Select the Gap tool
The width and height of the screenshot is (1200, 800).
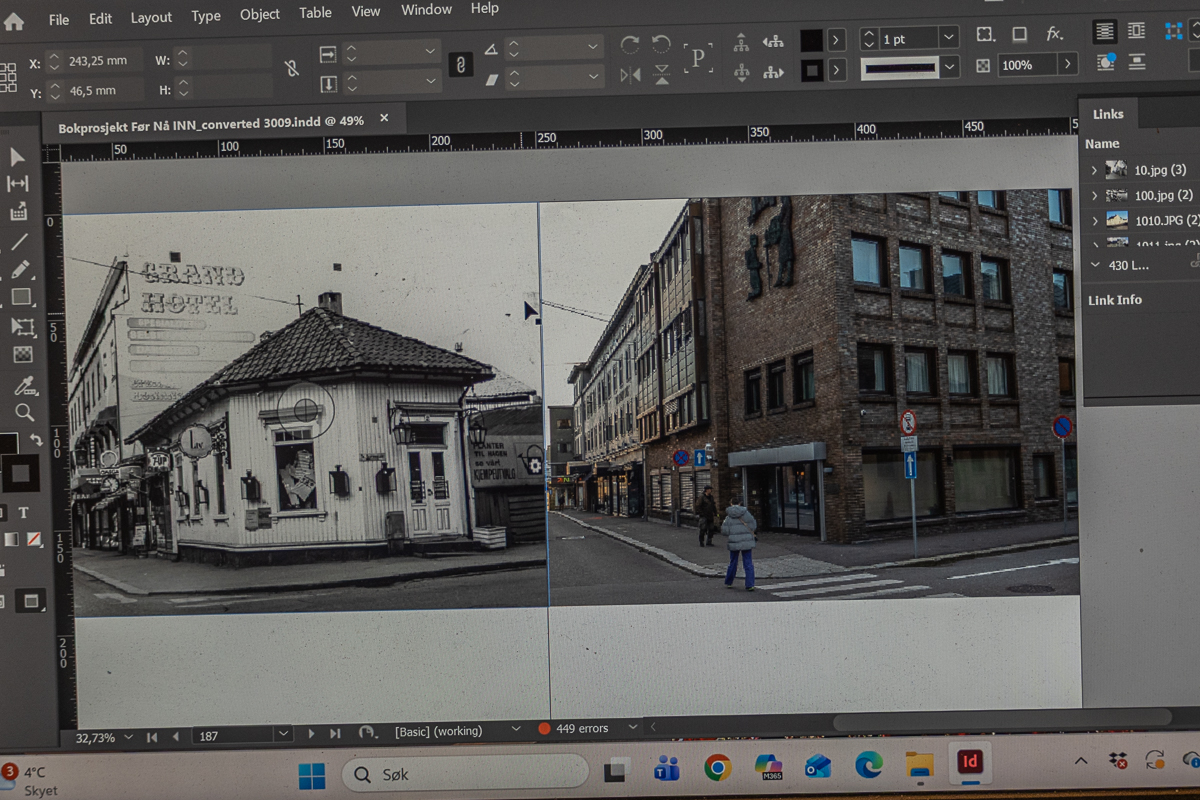(17, 184)
